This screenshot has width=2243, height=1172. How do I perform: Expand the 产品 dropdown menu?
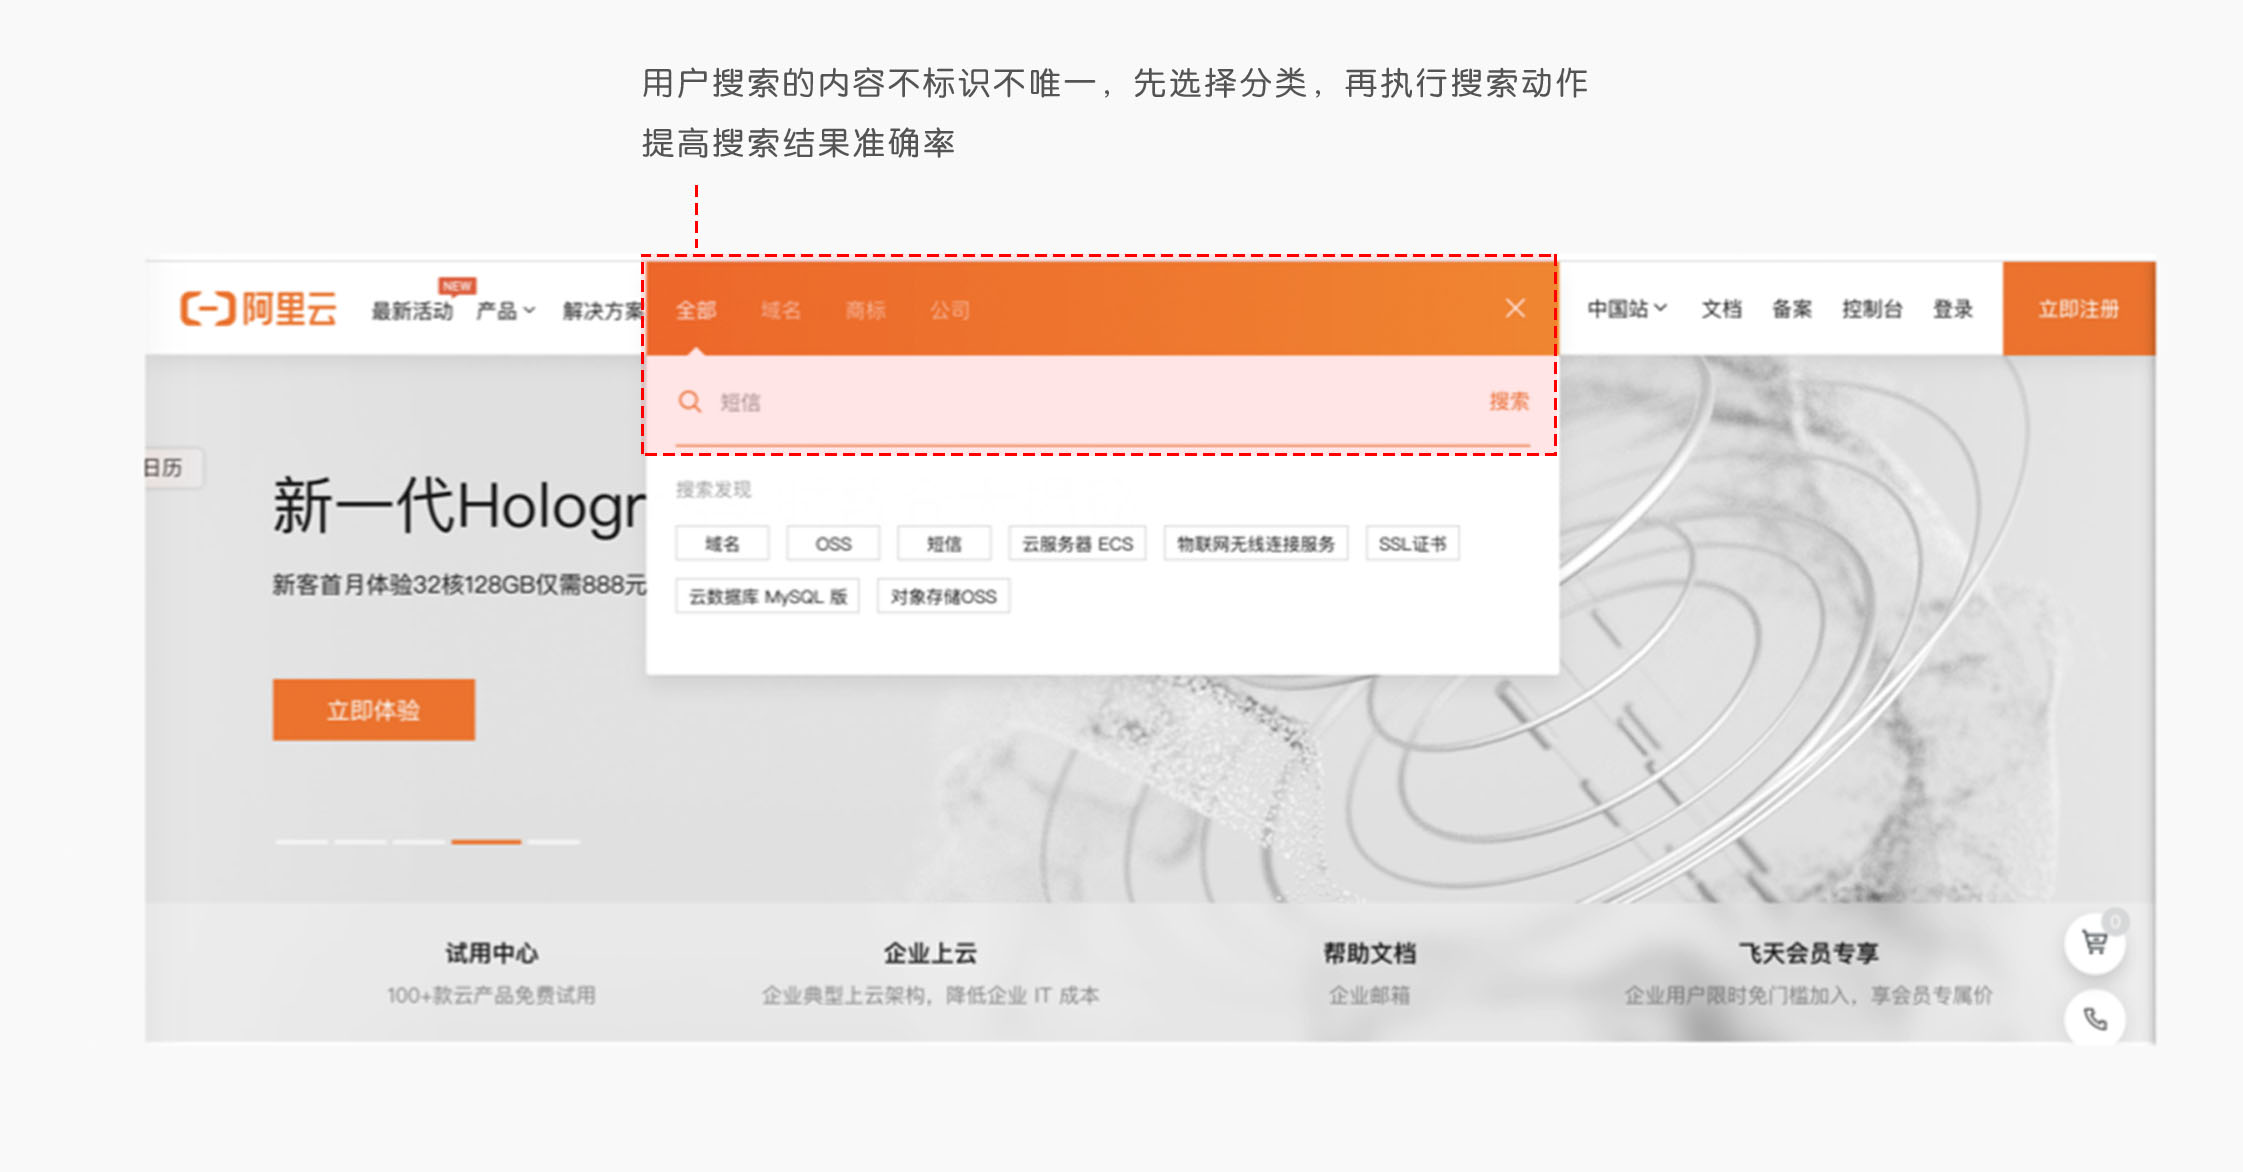click(505, 311)
